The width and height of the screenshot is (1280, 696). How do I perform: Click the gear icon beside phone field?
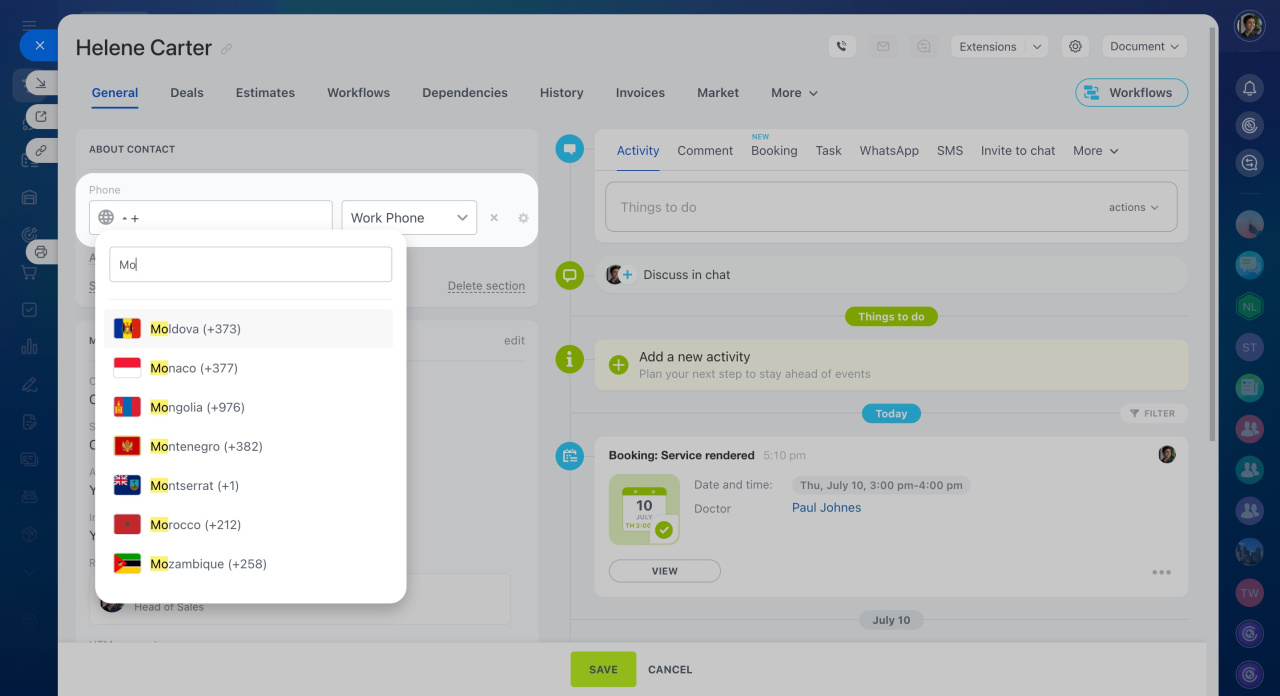[523, 218]
